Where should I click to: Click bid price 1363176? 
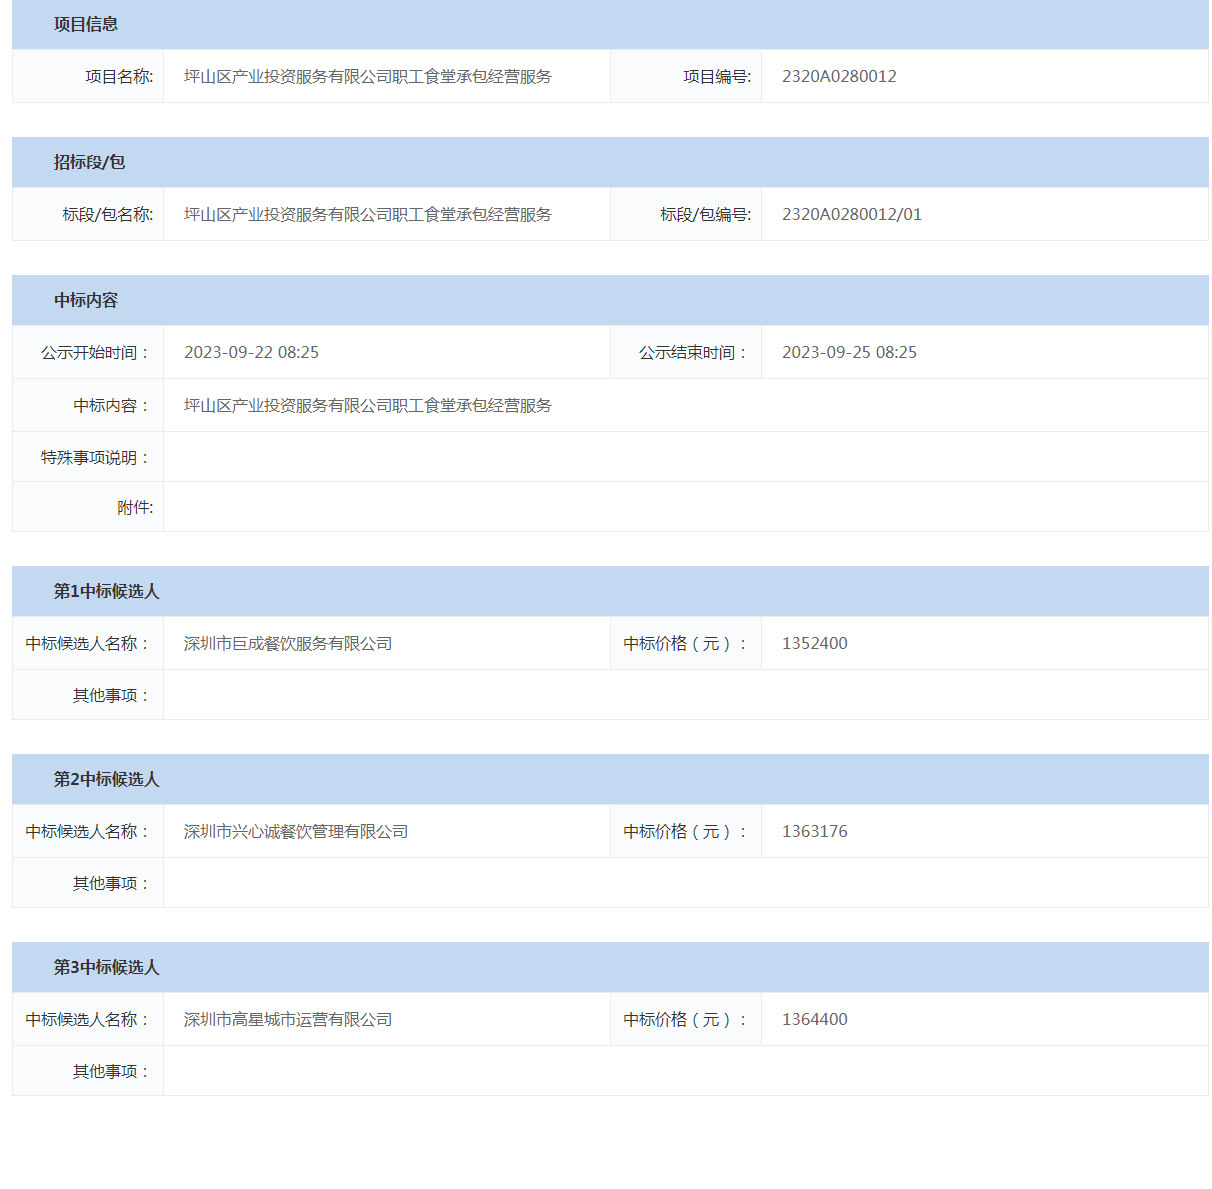click(x=815, y=831)
